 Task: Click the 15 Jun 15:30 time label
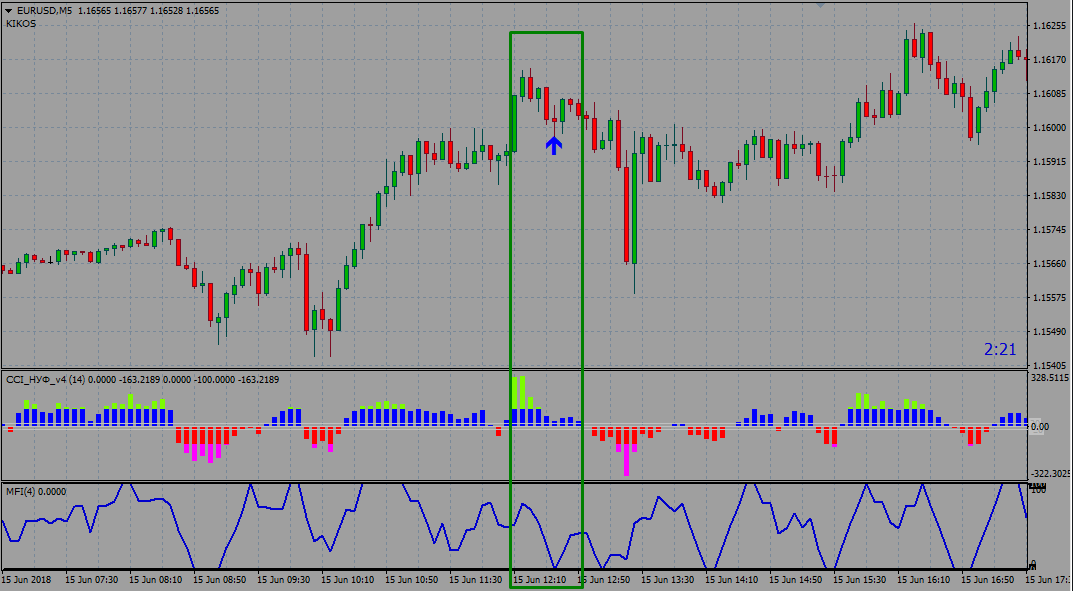point(860,579)
